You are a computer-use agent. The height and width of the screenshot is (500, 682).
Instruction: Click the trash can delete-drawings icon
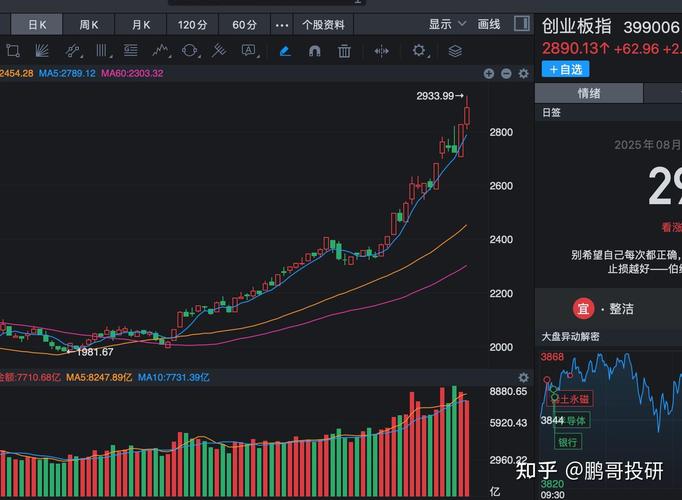point(344,50)
